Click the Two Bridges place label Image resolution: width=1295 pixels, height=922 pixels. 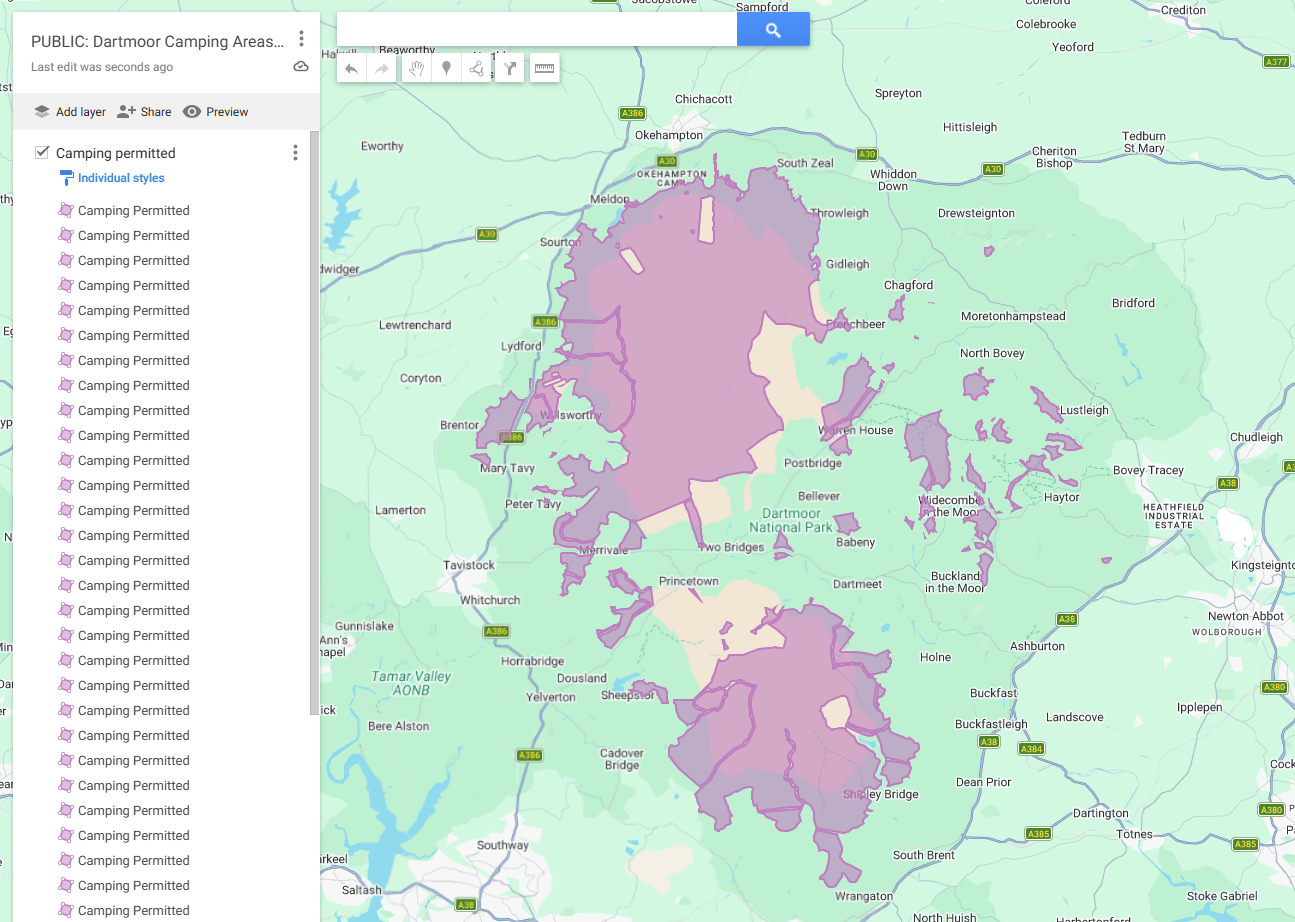coord(731,547)
